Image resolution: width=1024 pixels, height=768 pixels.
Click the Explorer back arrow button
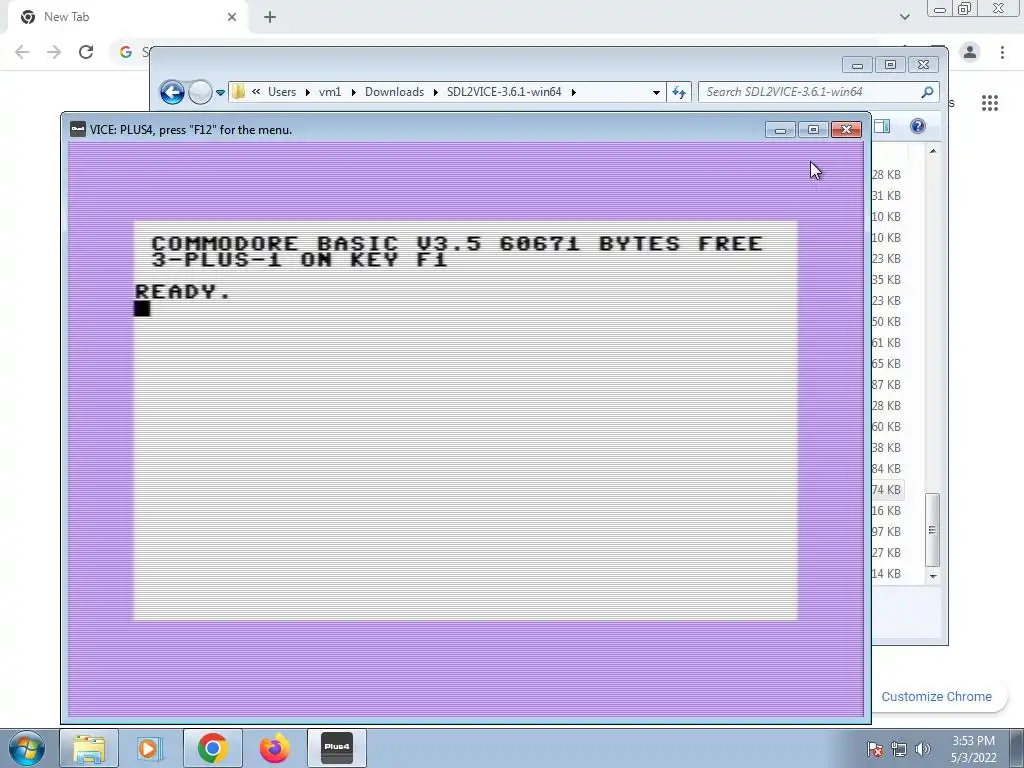coord(172,92)
